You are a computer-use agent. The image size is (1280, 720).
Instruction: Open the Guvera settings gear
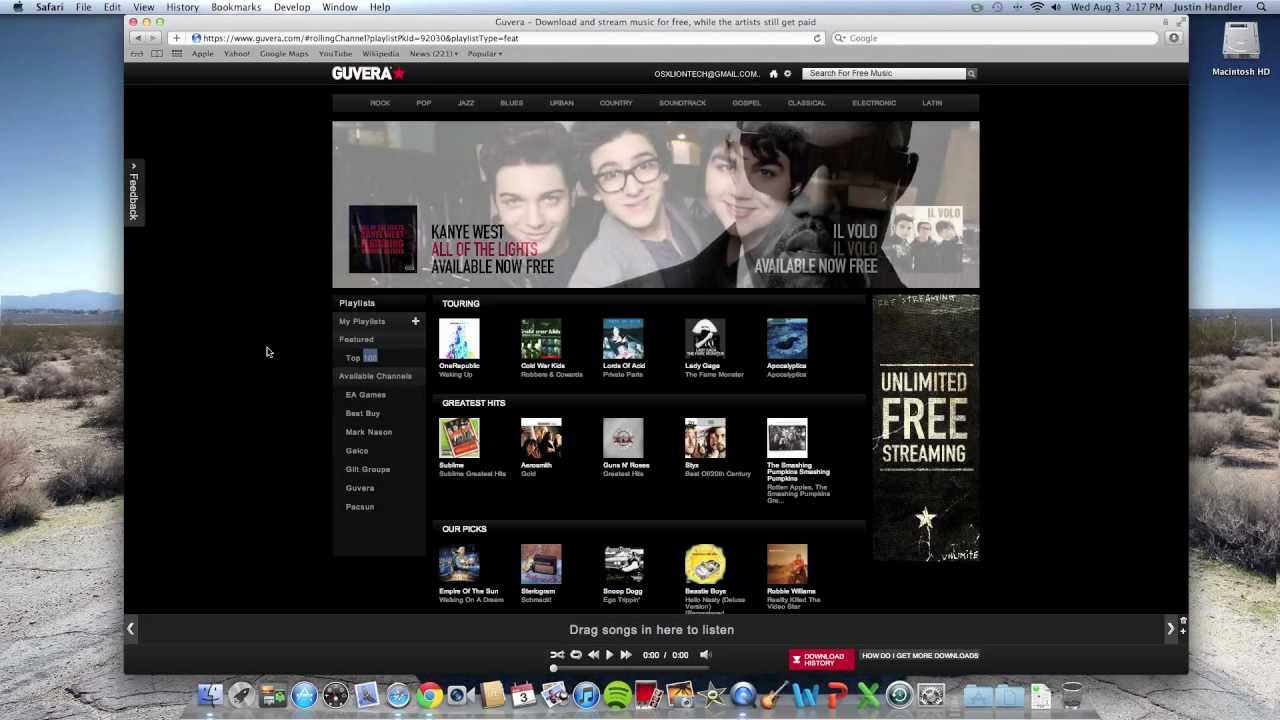pyautogui.click(x=787, y=73)
